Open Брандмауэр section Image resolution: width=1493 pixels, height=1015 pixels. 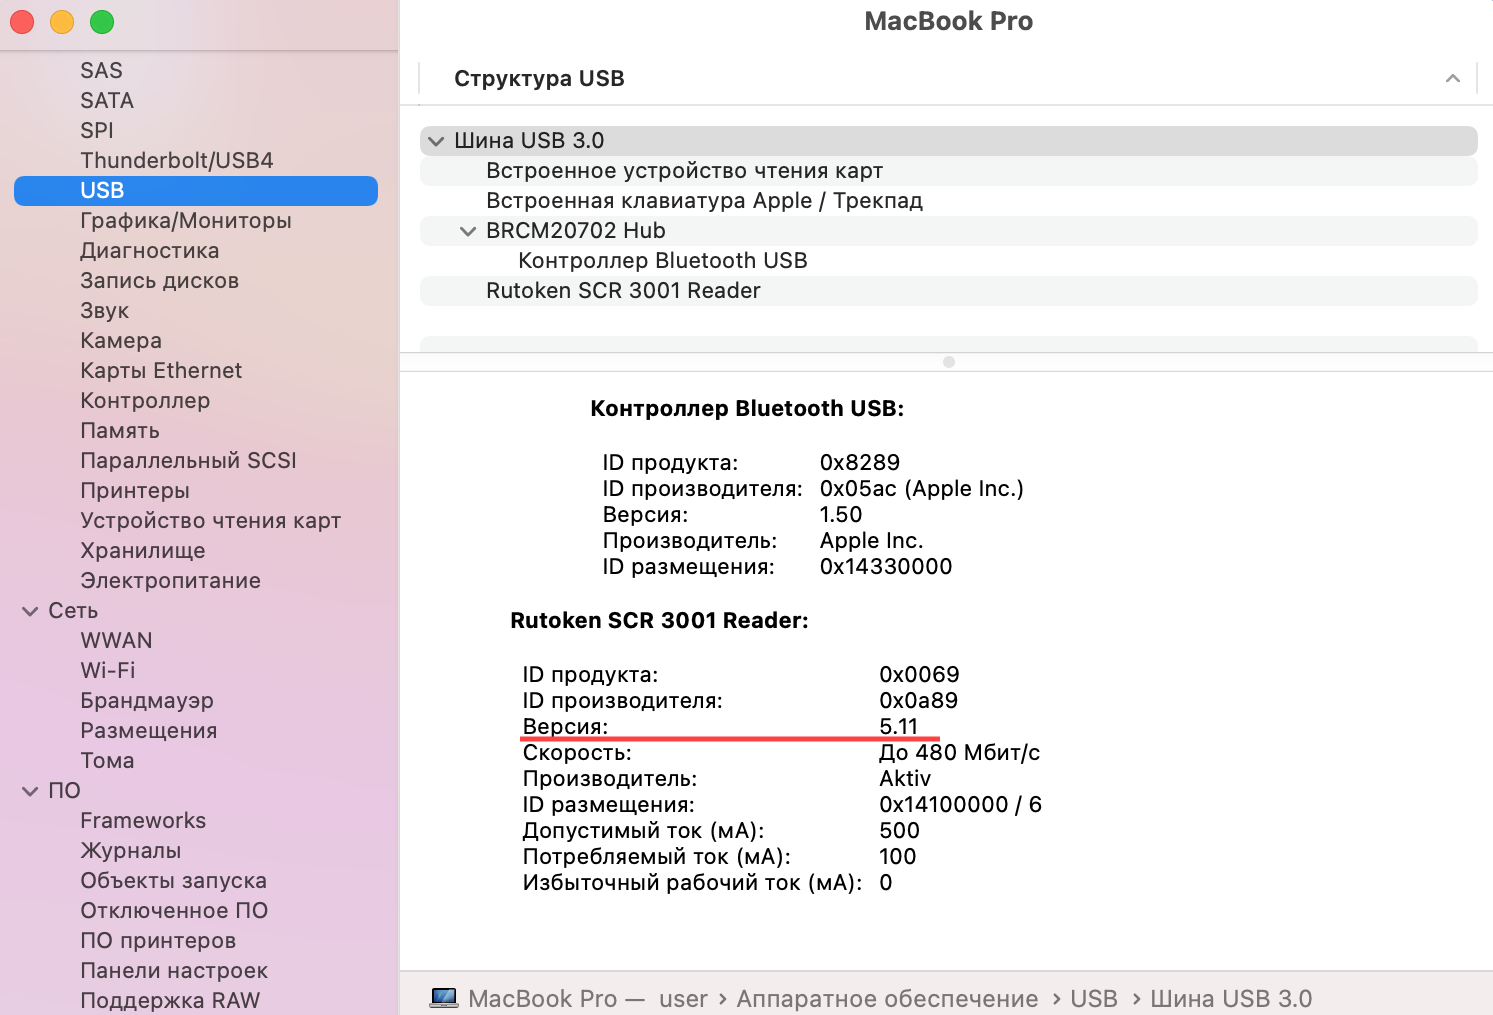pyautogui.click(x=147, y=700)
